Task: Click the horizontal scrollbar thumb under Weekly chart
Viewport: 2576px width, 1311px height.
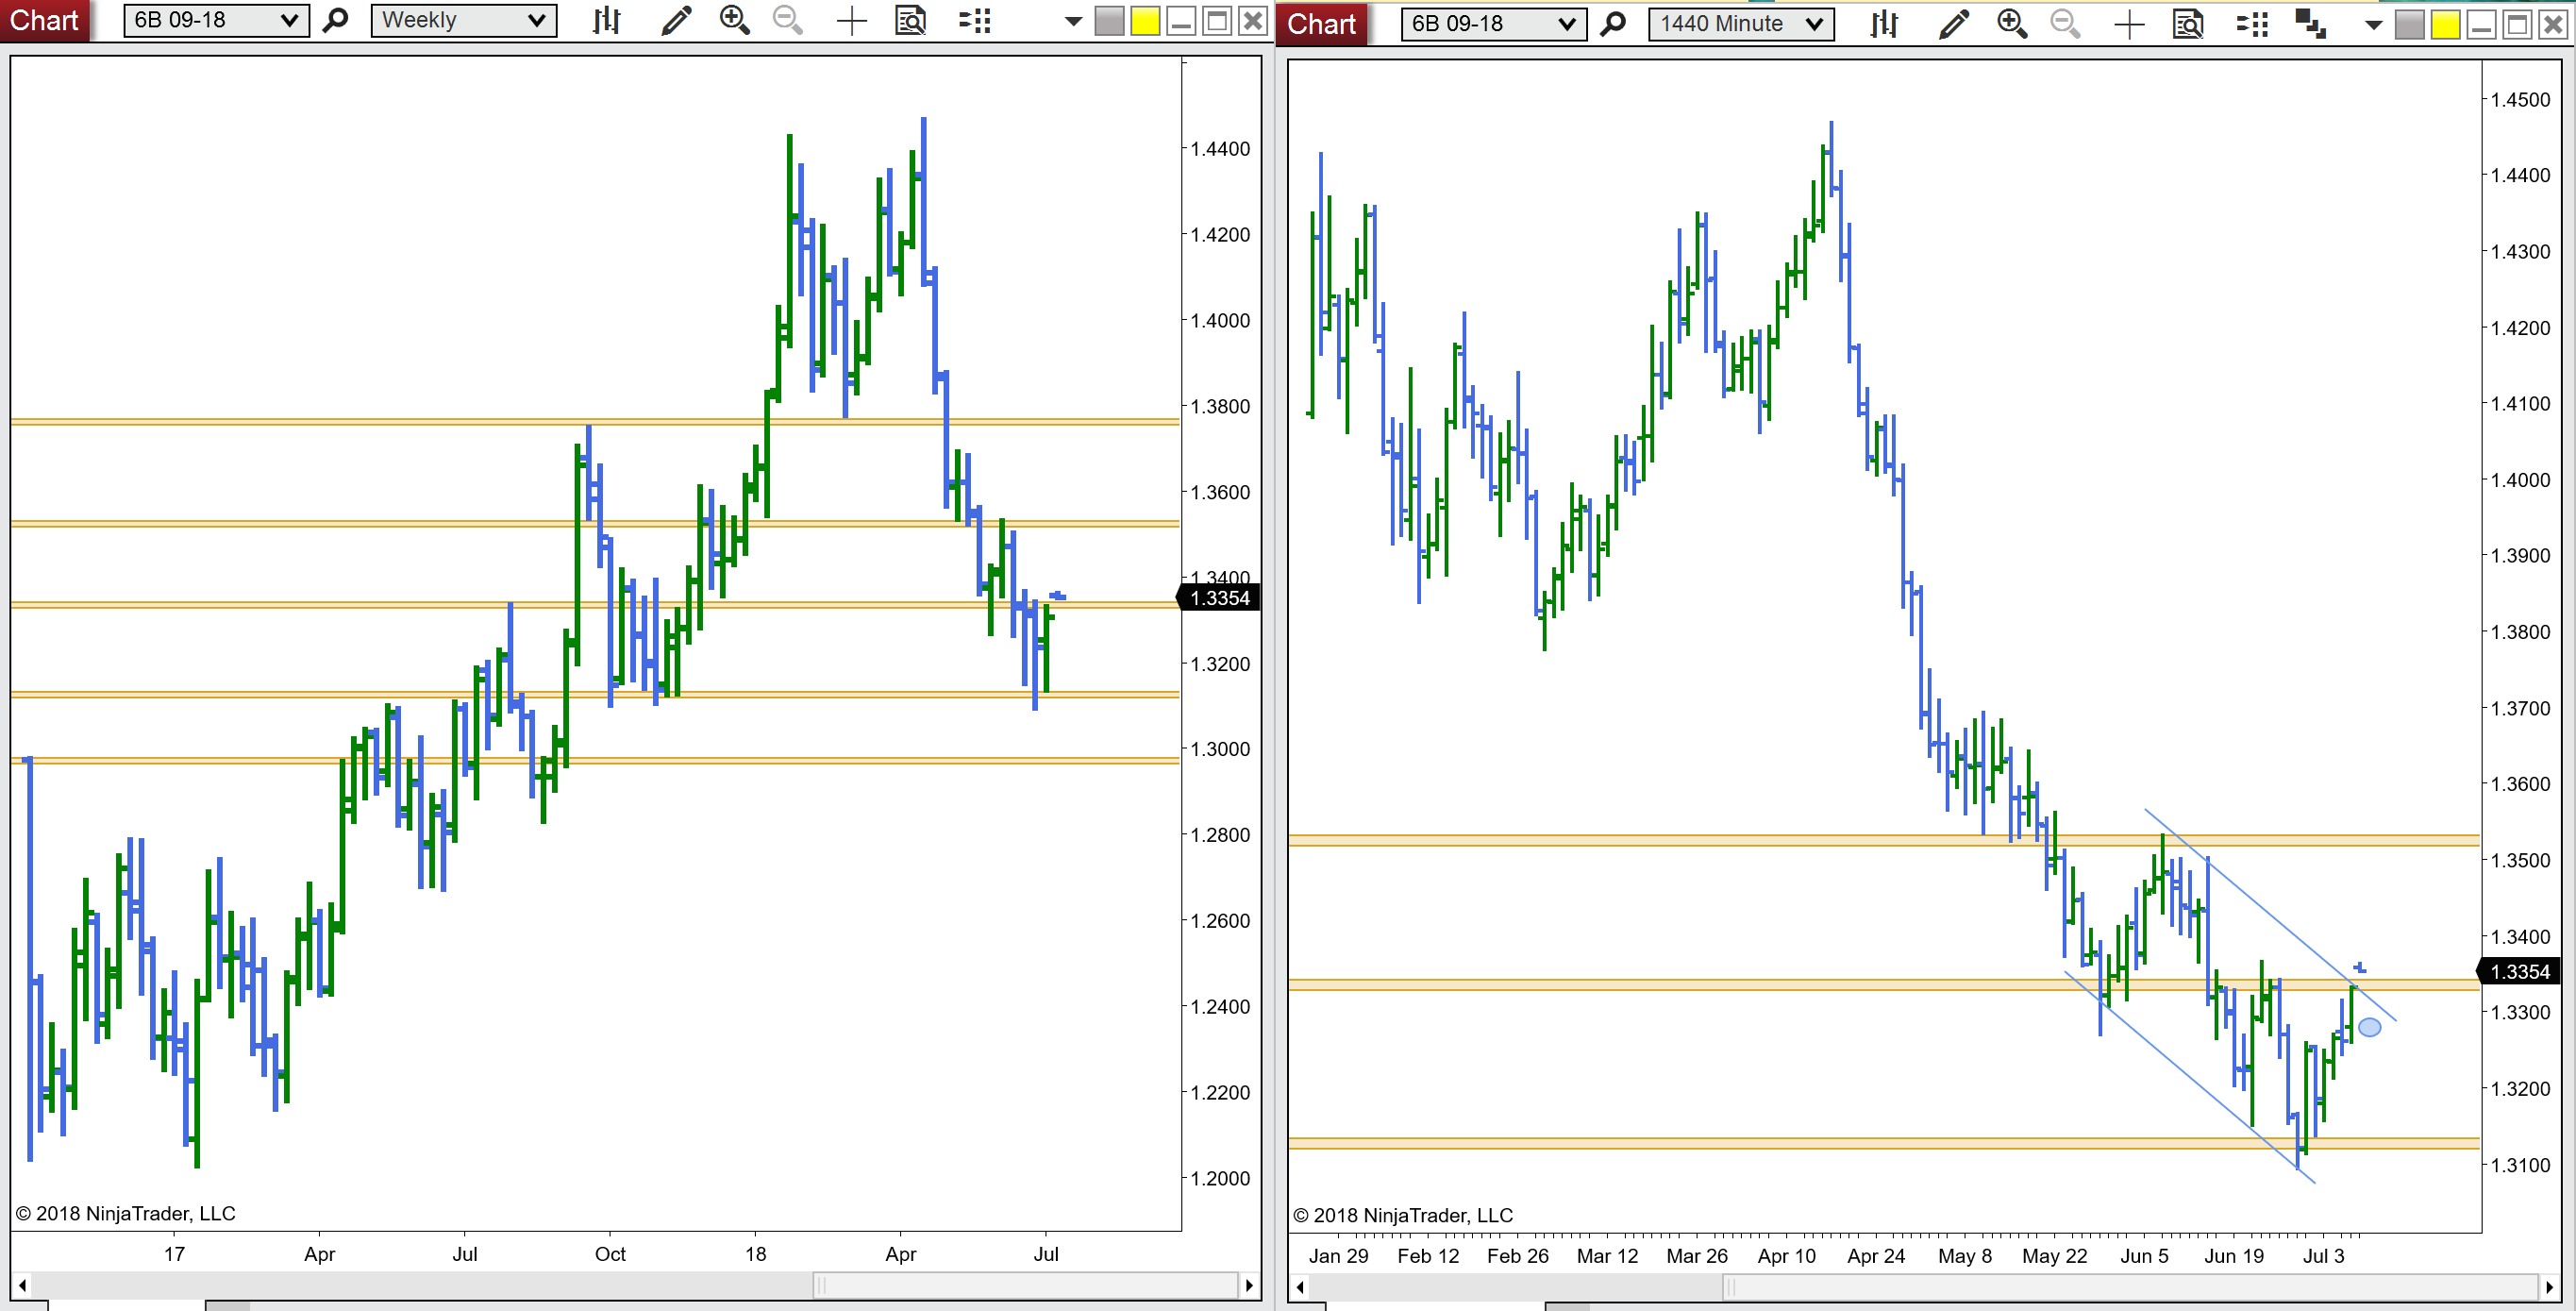Action: (x=1027, y=1285)
